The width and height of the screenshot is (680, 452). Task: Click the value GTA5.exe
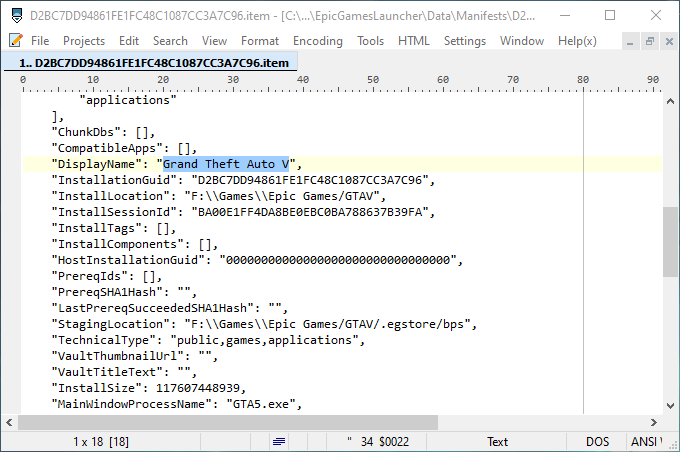(x=261, y=404)
